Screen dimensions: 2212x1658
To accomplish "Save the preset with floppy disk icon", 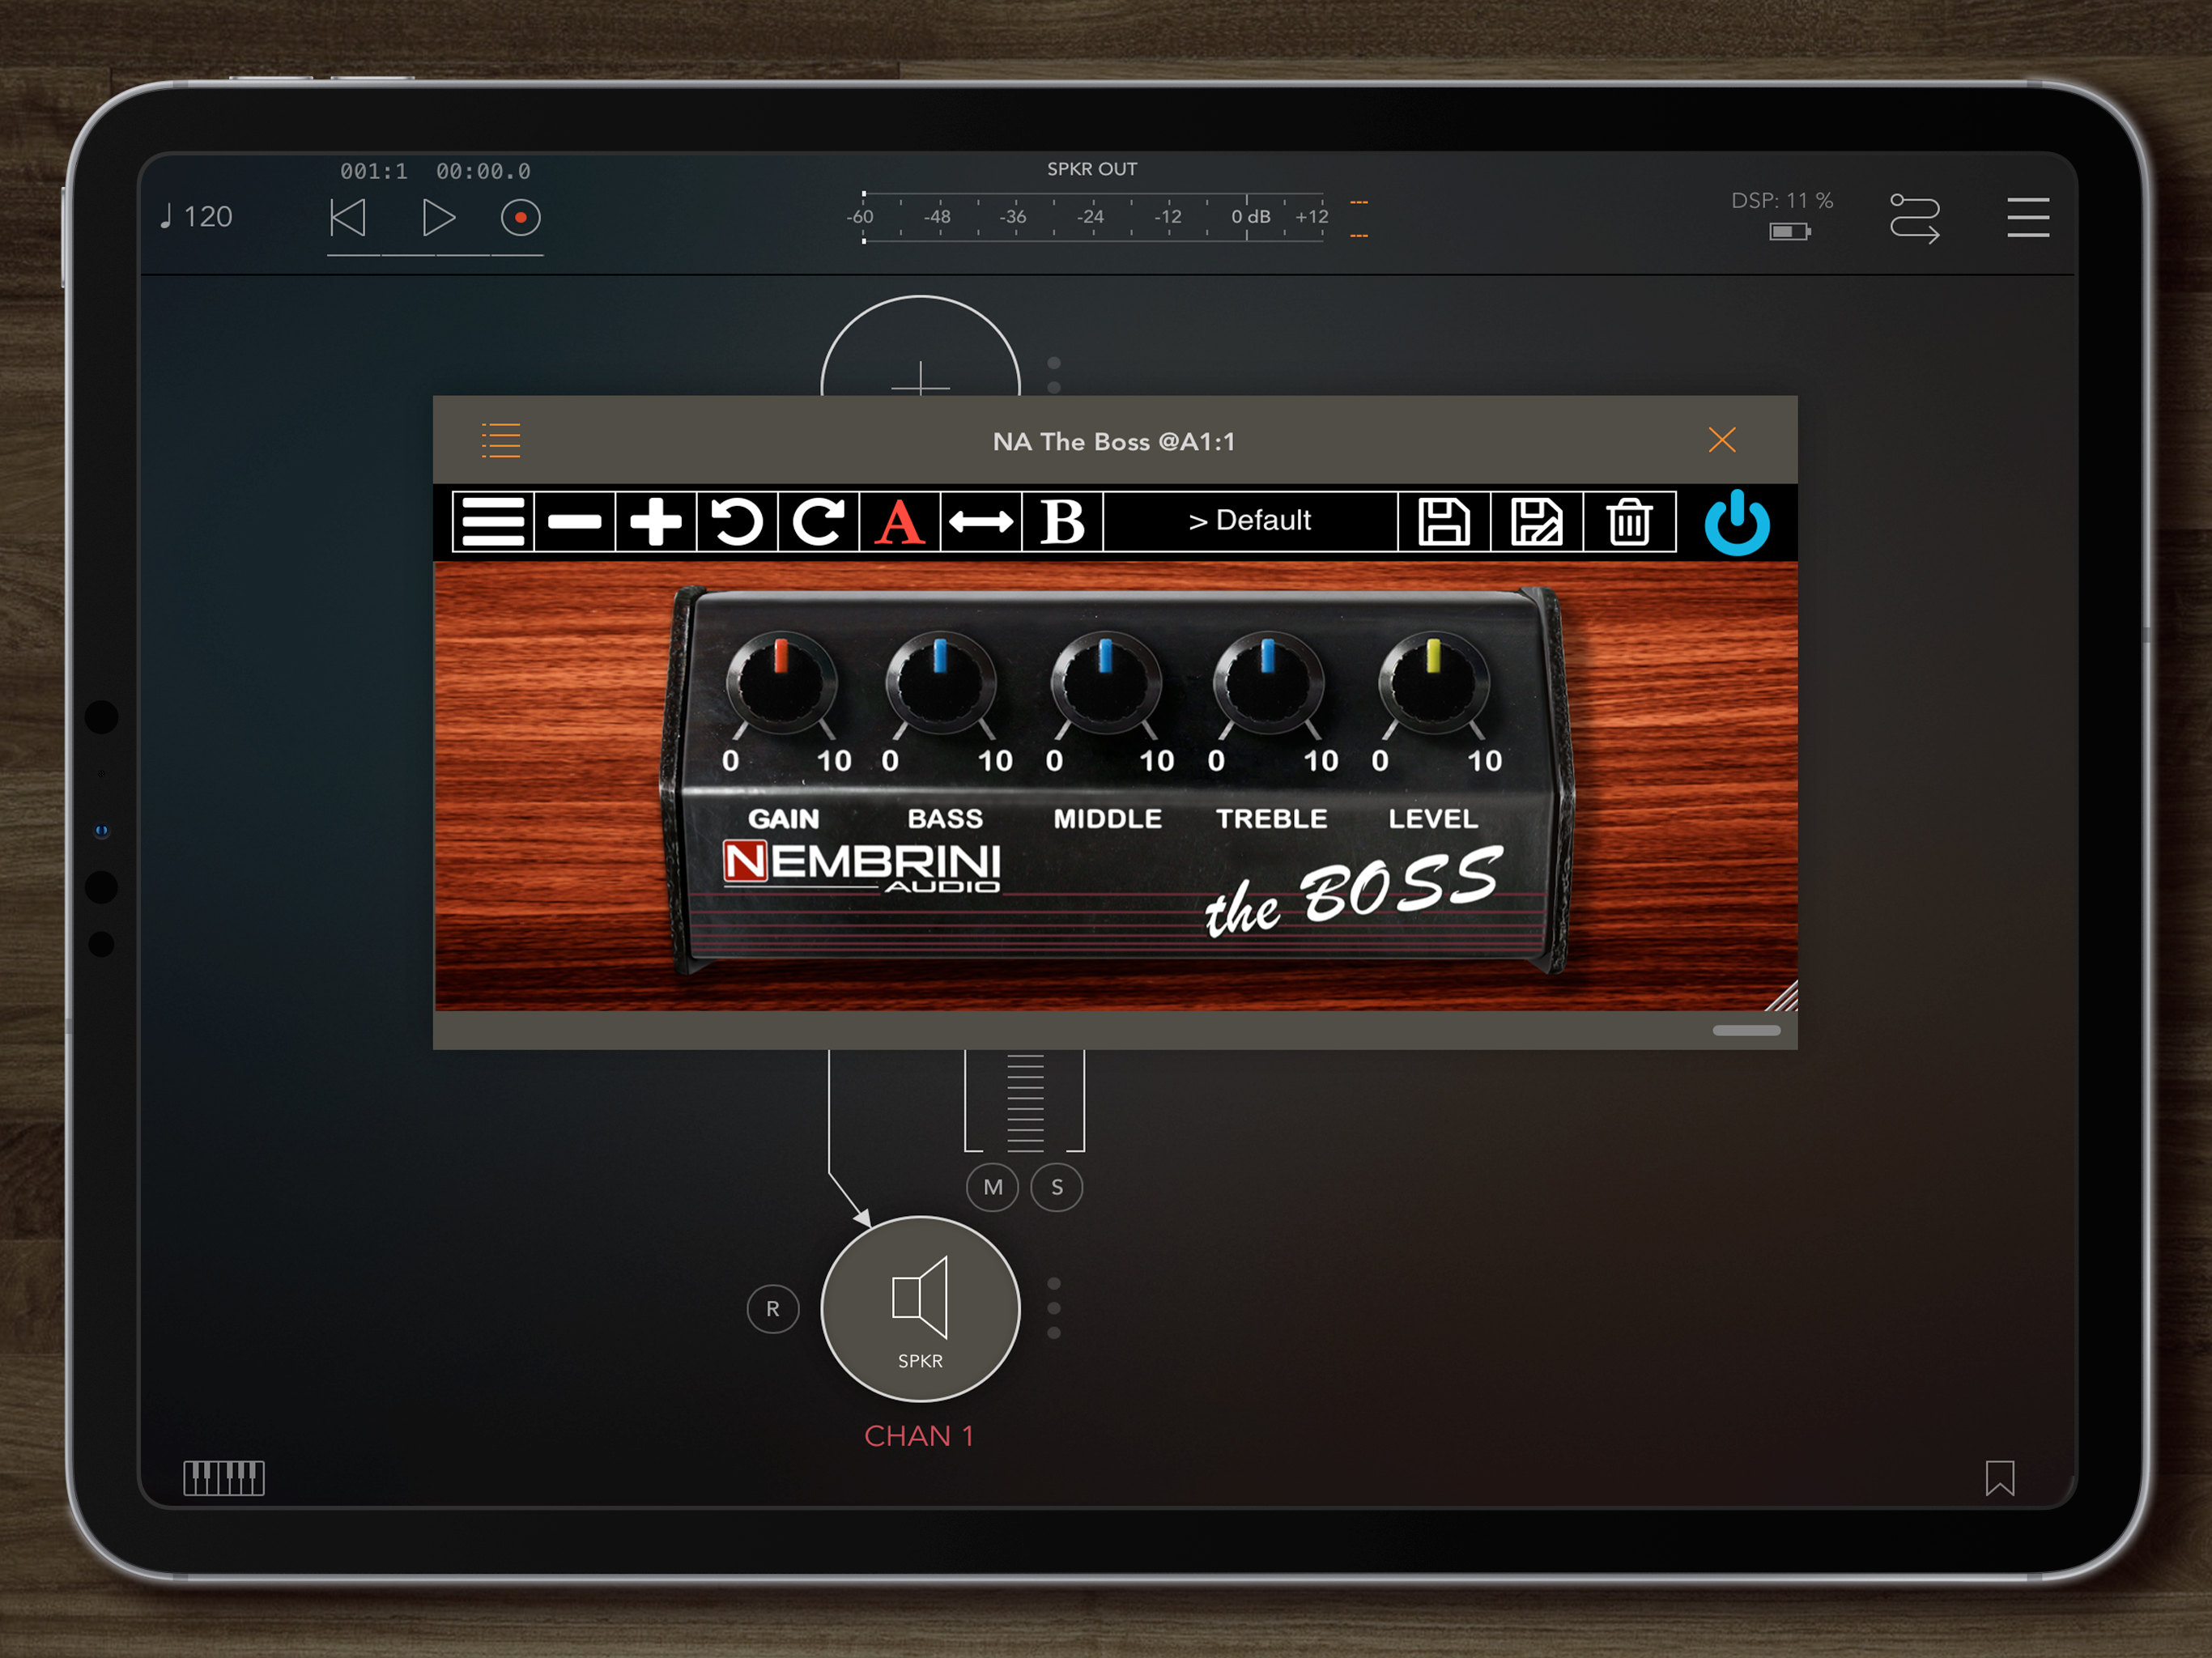I will point(1444,521).
